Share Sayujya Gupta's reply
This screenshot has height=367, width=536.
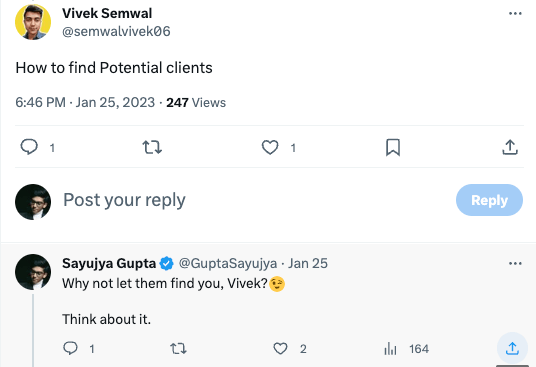click(x=512, y=349)
